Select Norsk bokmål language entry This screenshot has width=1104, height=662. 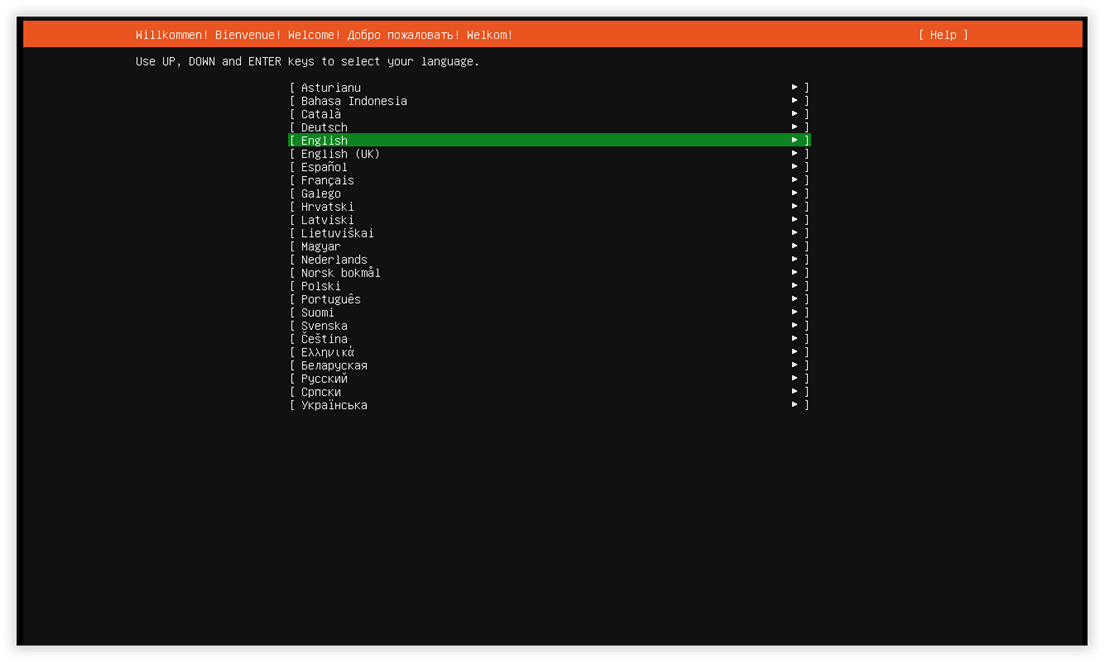(x=549, y=273)
